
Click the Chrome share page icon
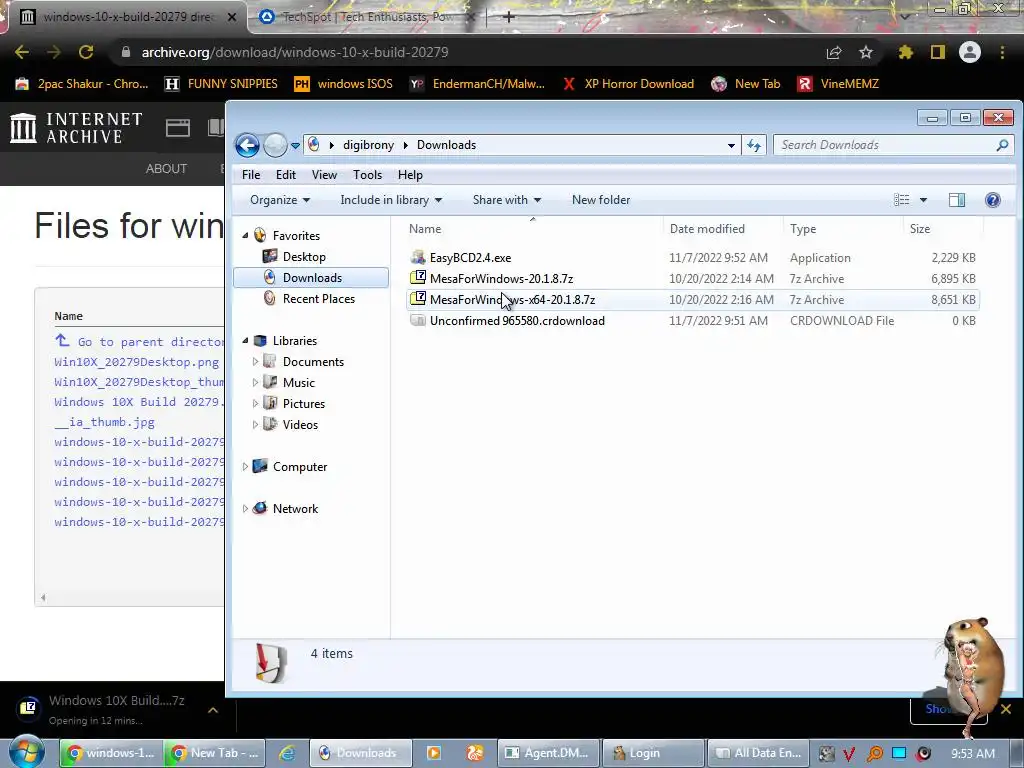[834, 52]
